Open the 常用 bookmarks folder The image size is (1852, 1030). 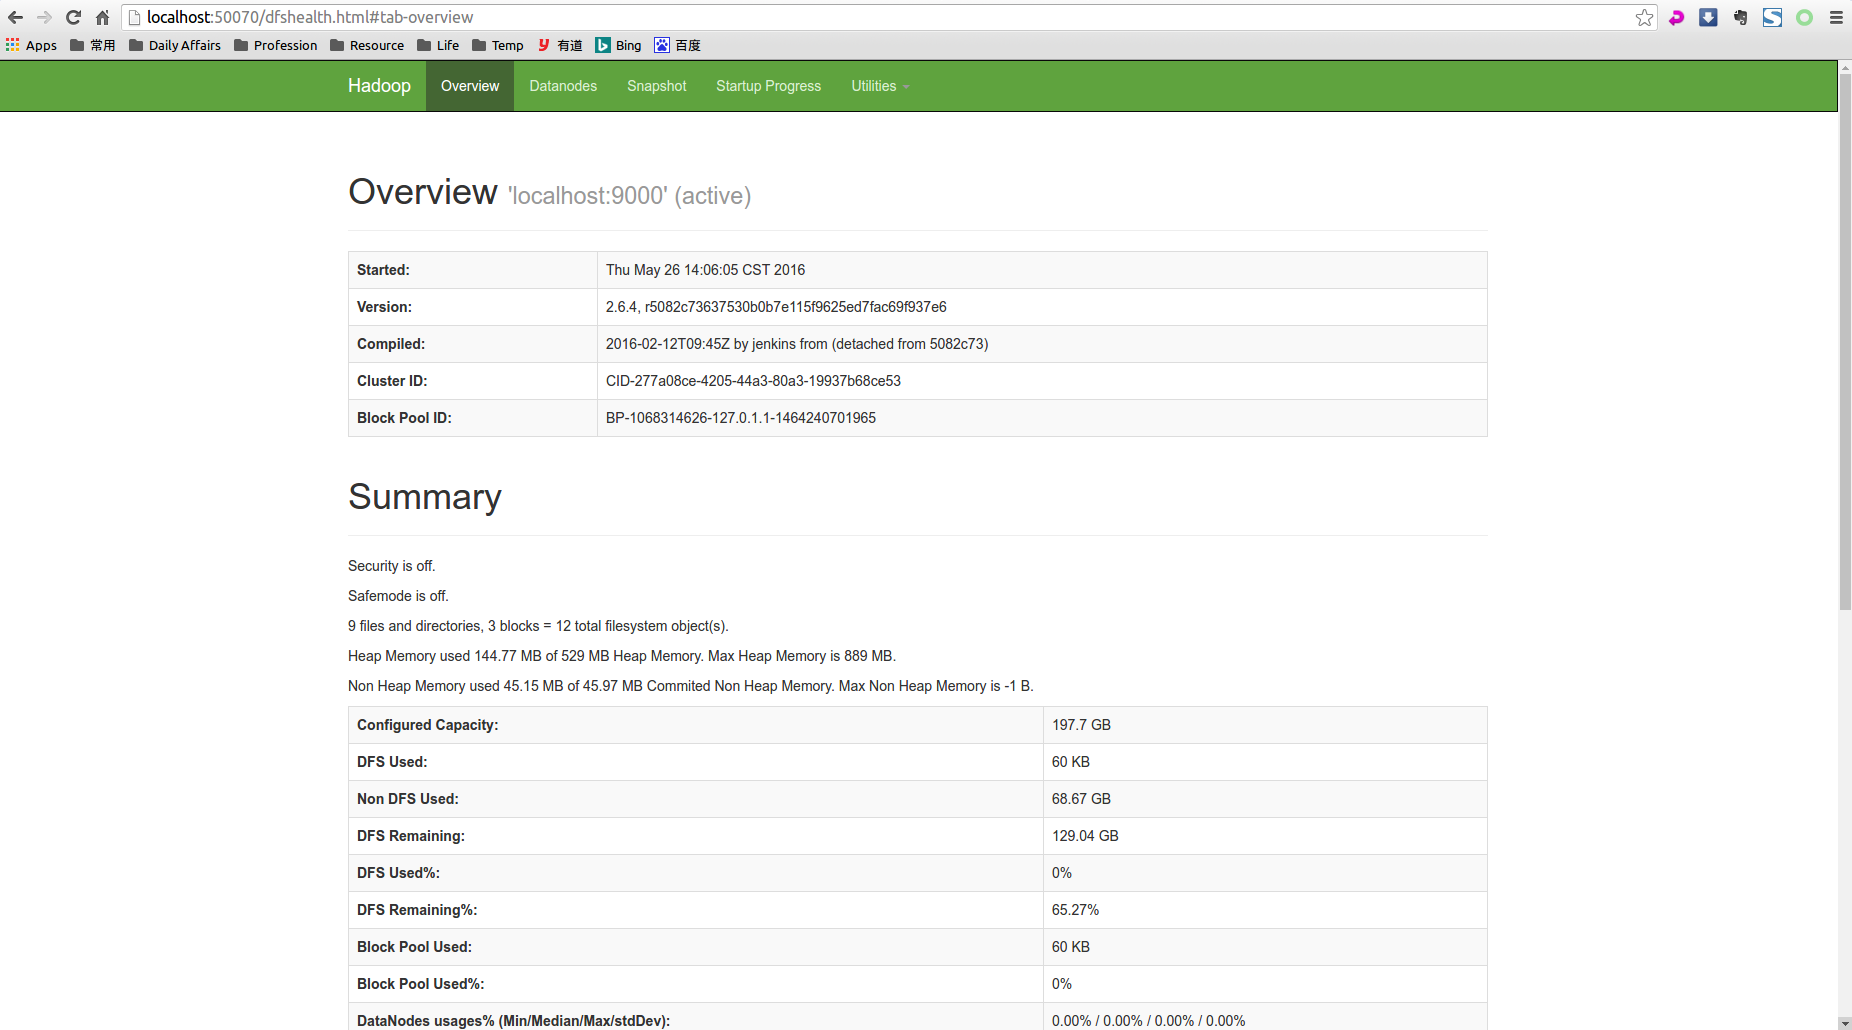coord(93,45)
